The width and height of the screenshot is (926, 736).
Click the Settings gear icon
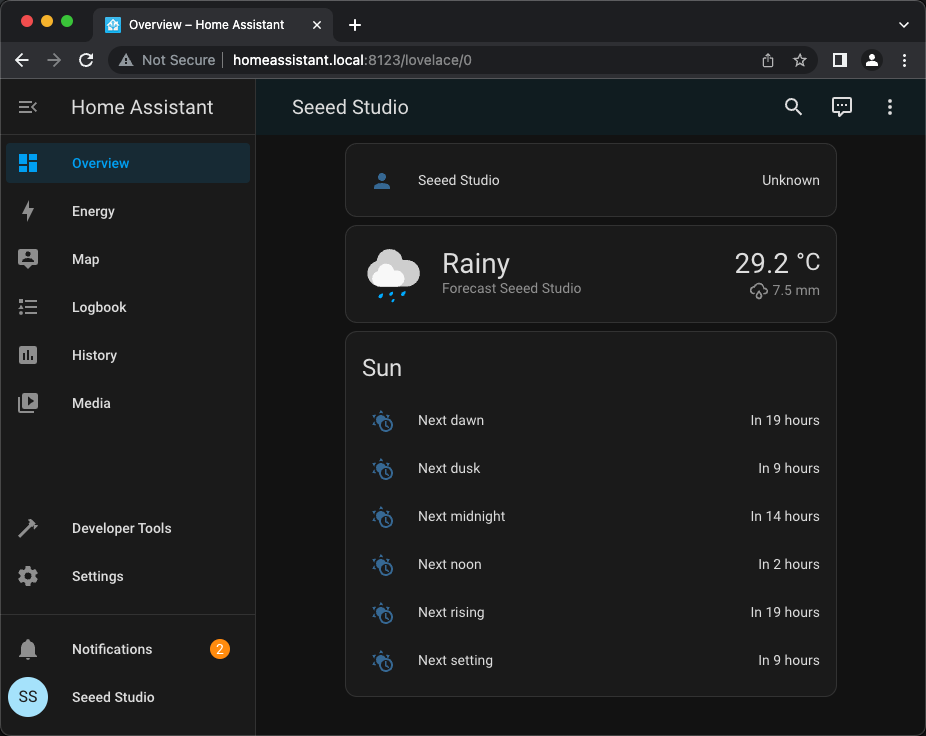(x=28, y=576)
